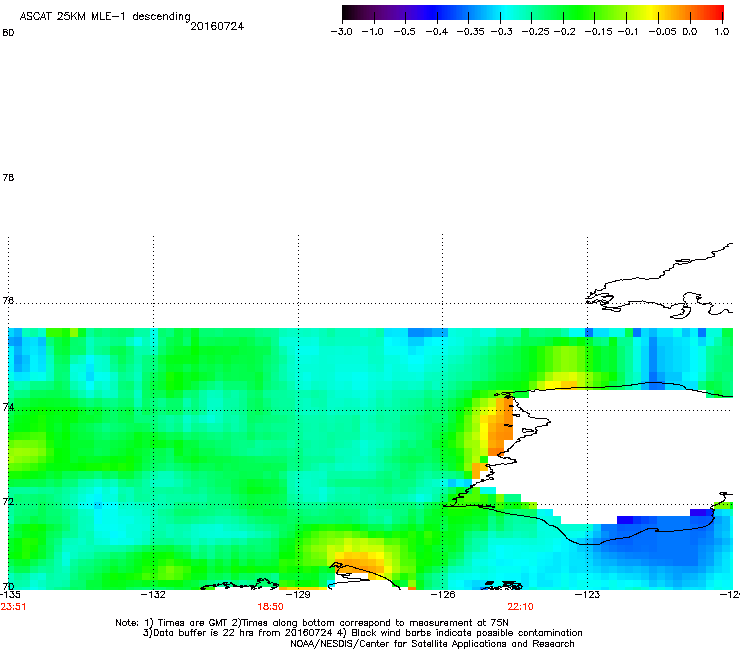
Task: Click the red "18:50" pass time
Action: tap(270, 607)
